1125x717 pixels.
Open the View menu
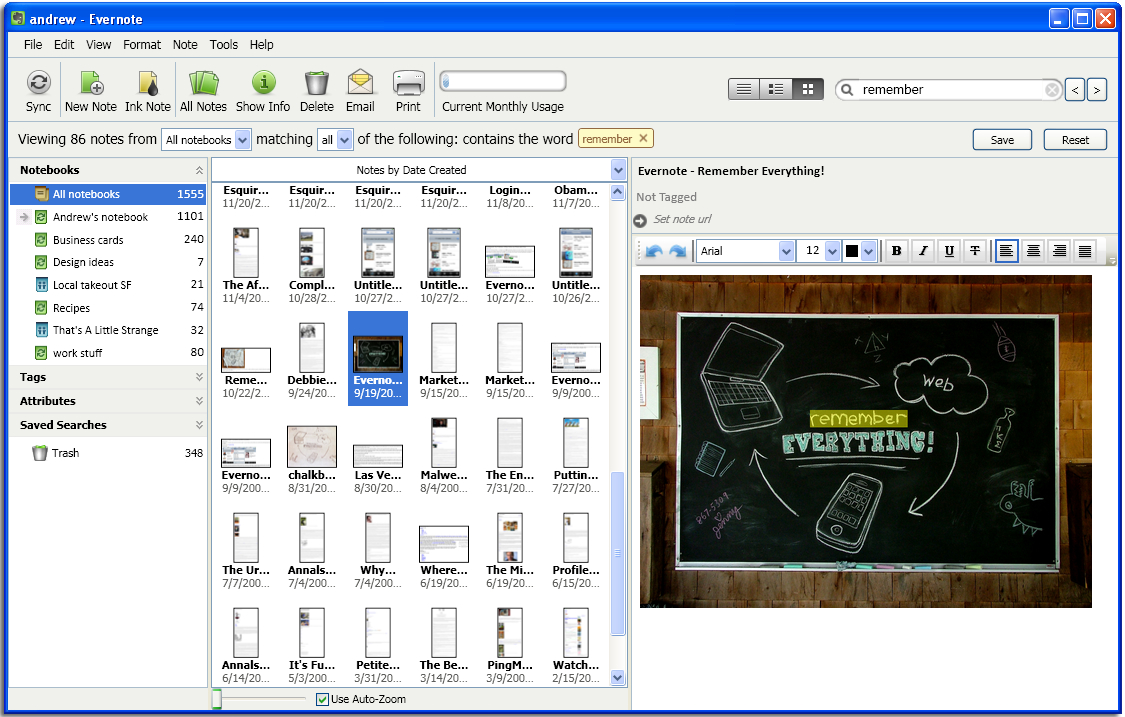(x=98, y=44)
